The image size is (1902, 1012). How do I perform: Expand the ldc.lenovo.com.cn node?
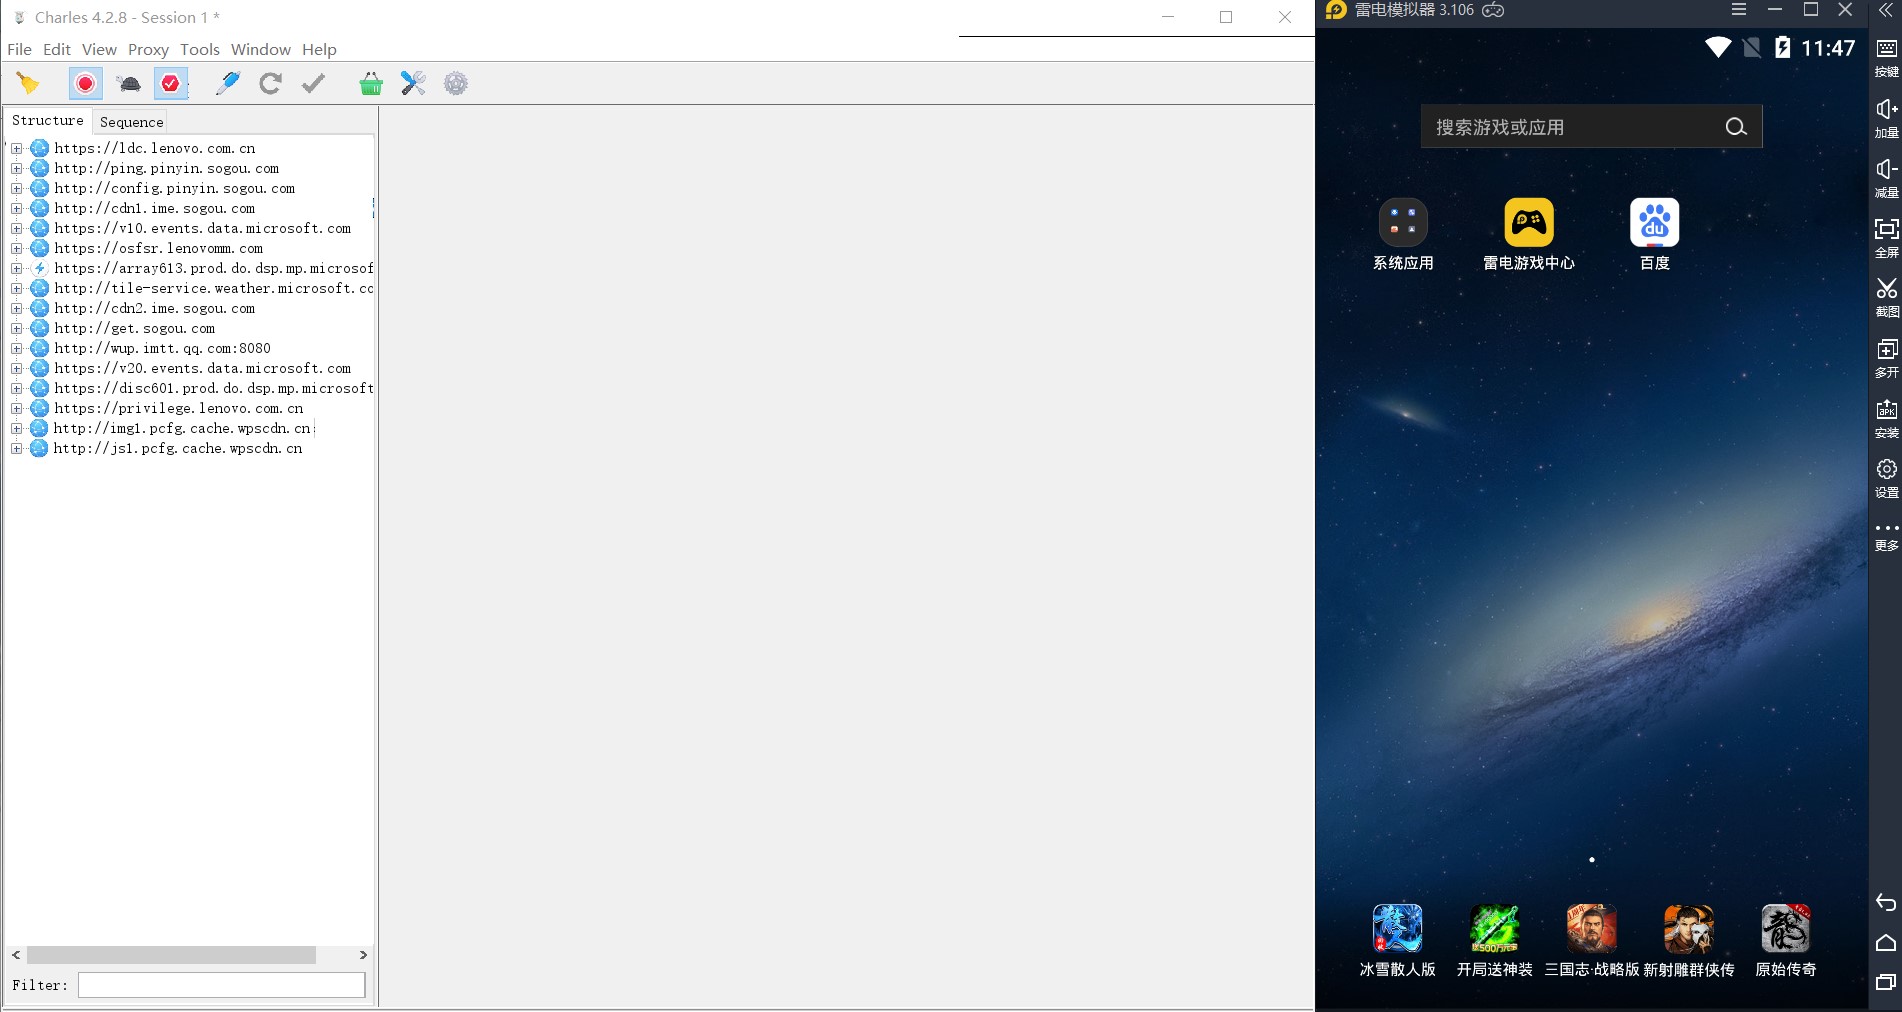click(x=17, y=148)
